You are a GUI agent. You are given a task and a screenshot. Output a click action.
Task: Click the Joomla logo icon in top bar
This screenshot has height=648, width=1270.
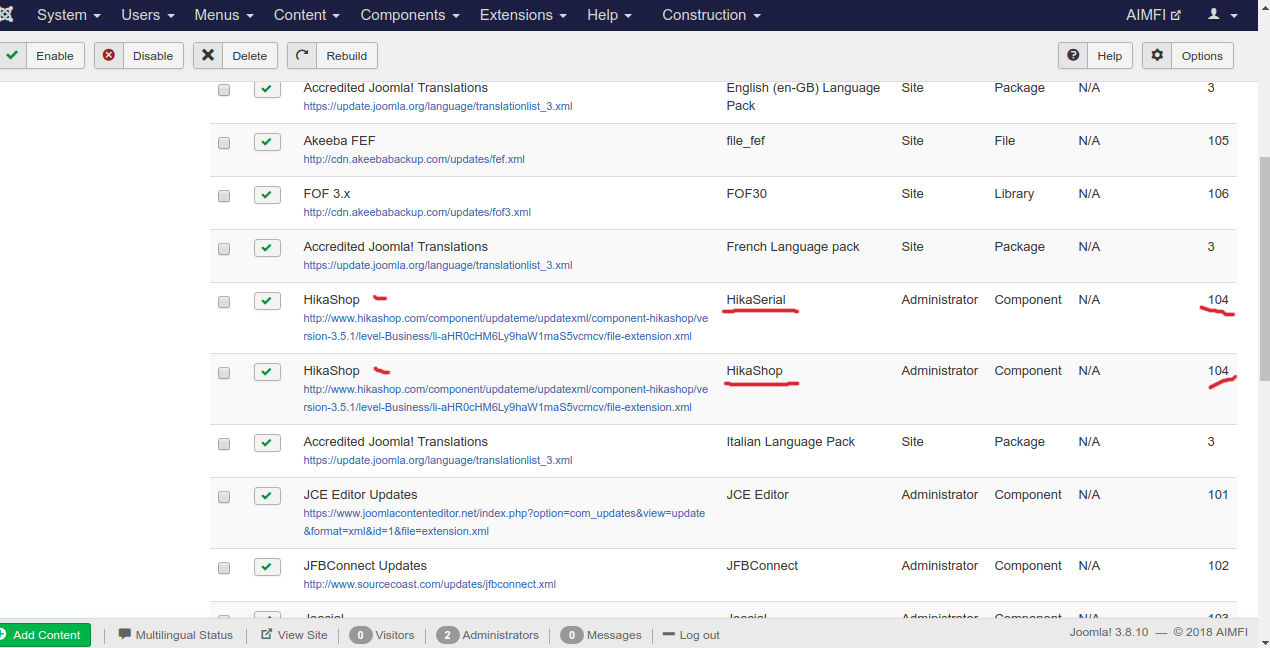(x=8, y=15)
